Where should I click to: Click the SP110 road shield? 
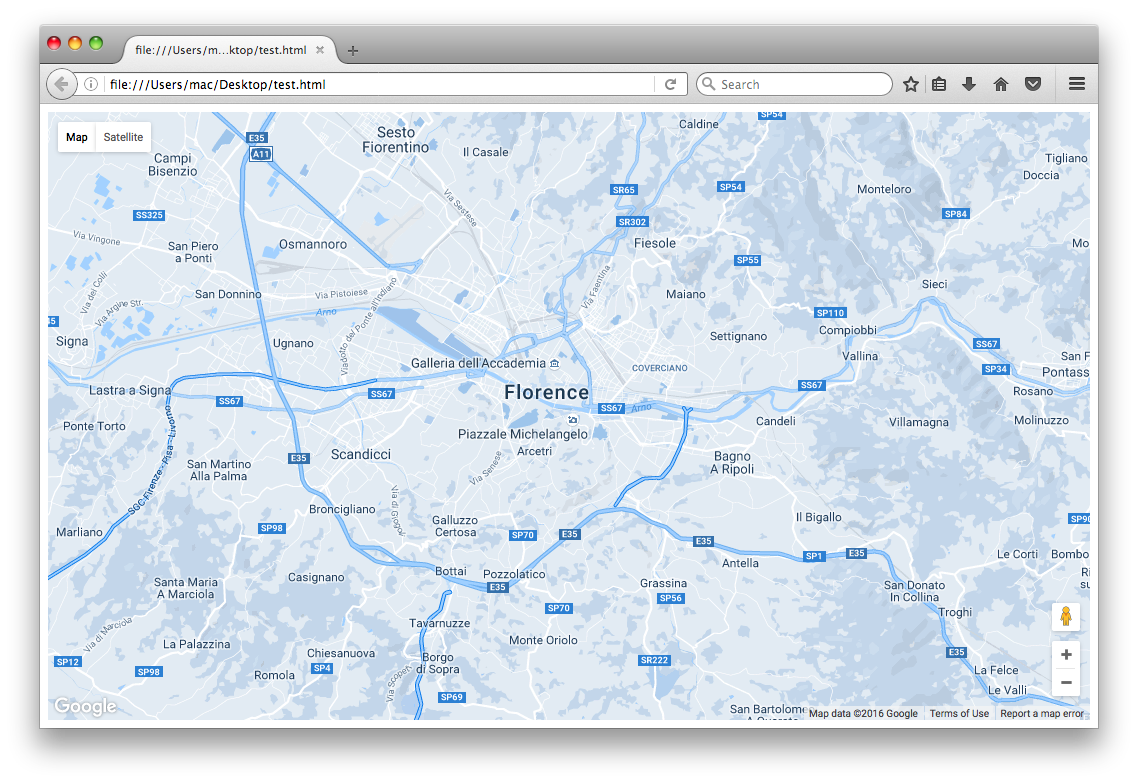pyautogui.click(x=830, y=313)
